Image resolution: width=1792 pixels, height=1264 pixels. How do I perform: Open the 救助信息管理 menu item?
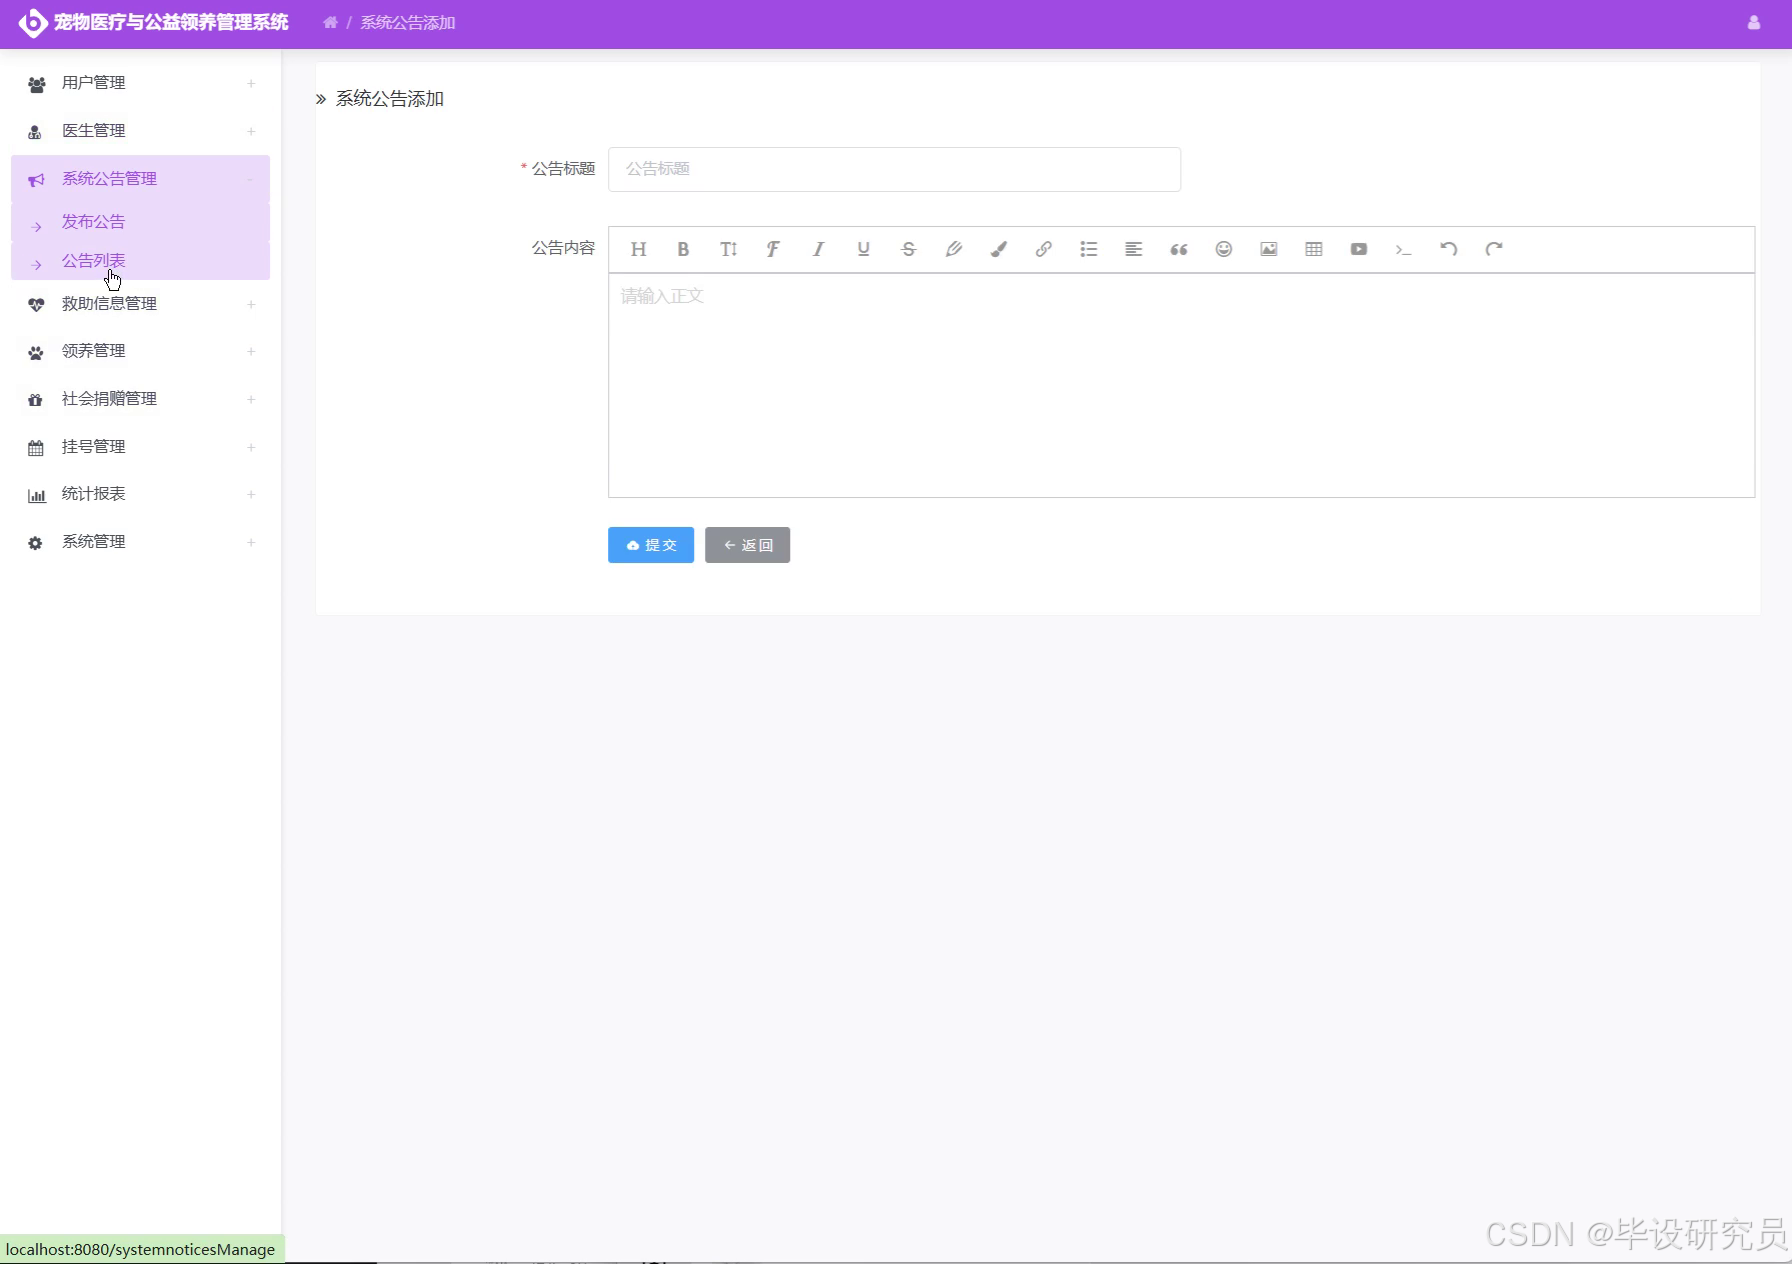[140, 304]
